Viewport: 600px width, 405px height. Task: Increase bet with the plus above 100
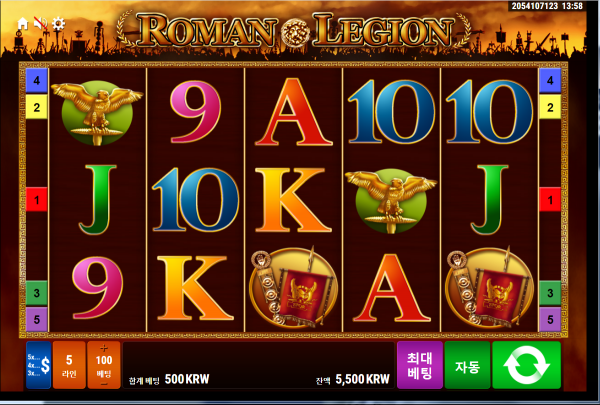pos(104,348)
